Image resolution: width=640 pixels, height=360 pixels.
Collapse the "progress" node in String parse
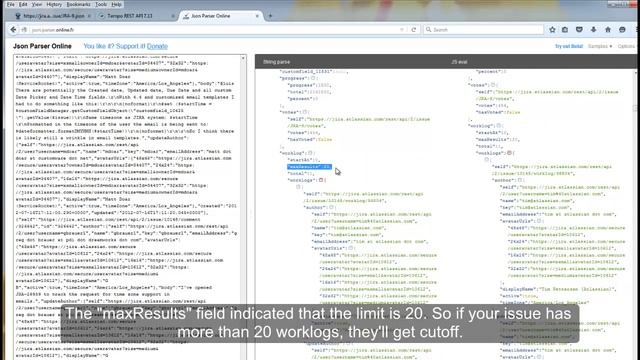(x=313, y=78)
